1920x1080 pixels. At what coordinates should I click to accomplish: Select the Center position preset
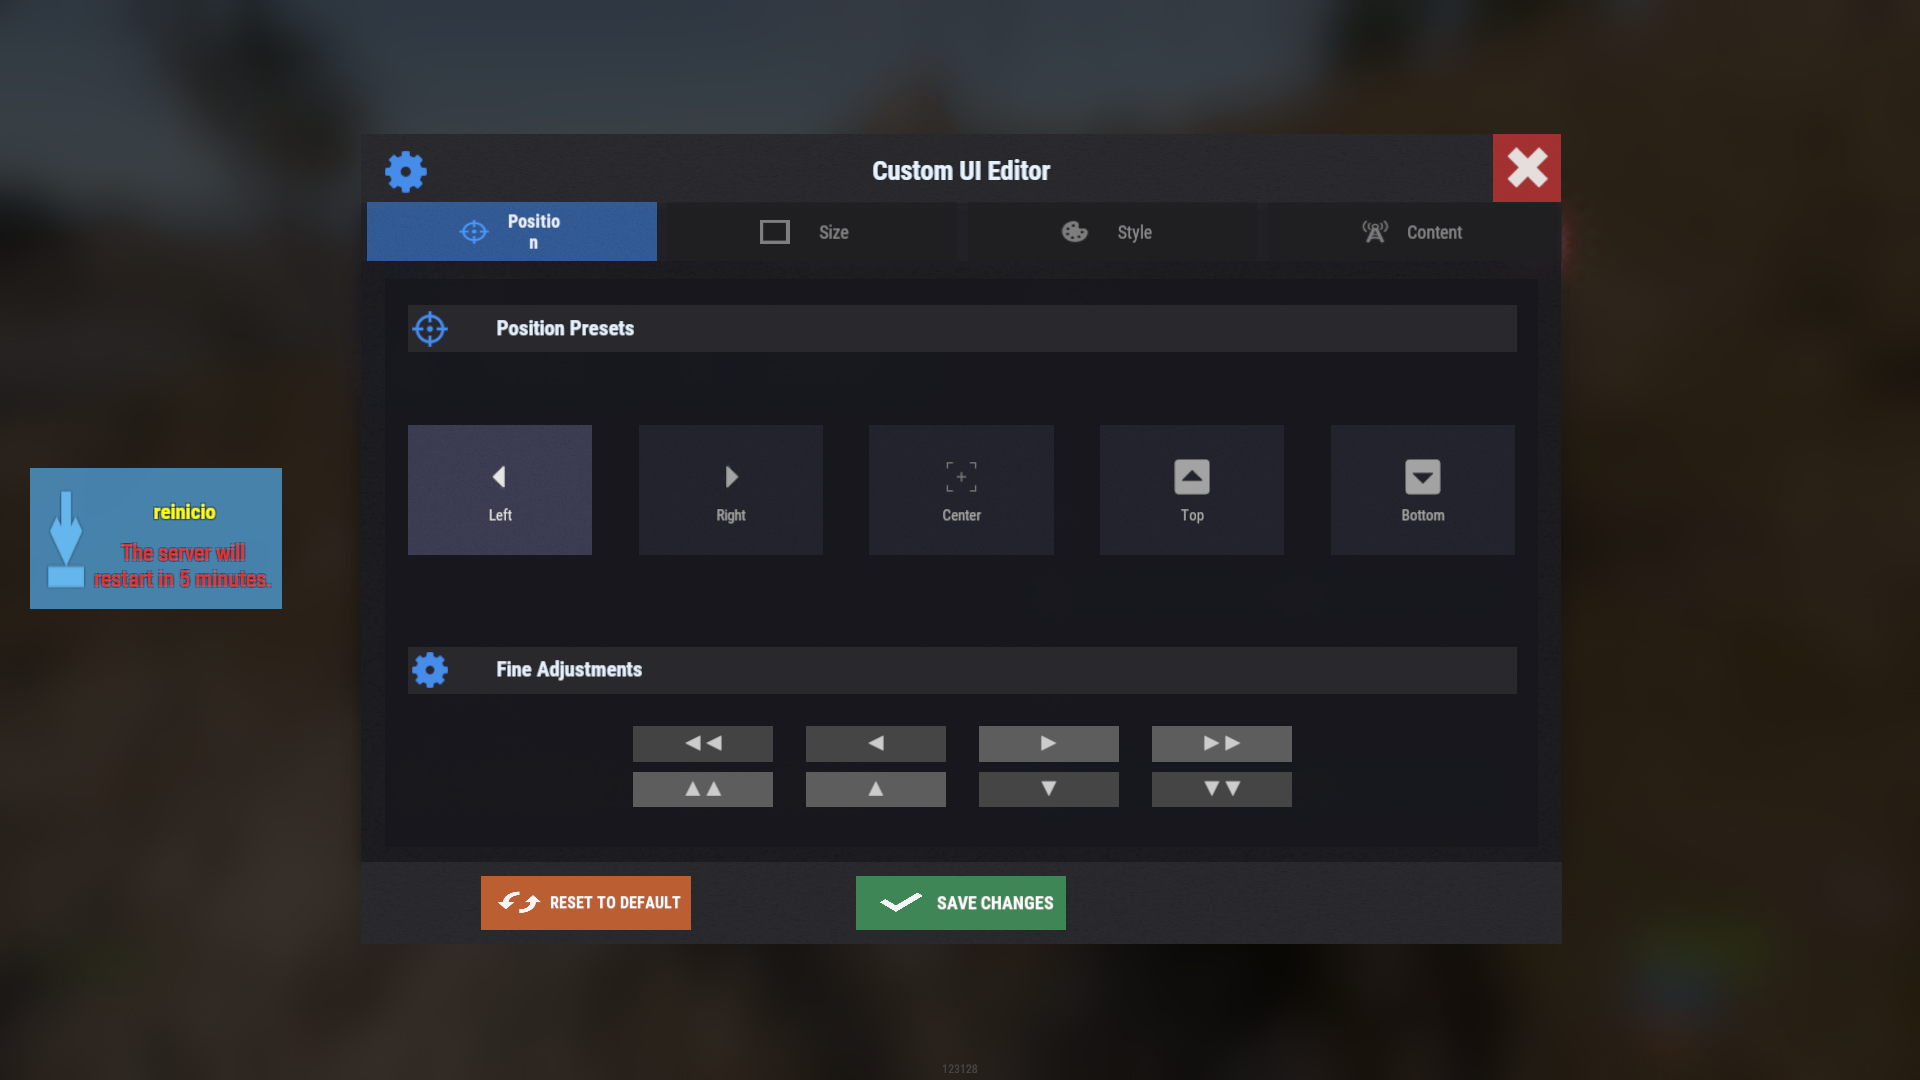click(x=961, y=490)
